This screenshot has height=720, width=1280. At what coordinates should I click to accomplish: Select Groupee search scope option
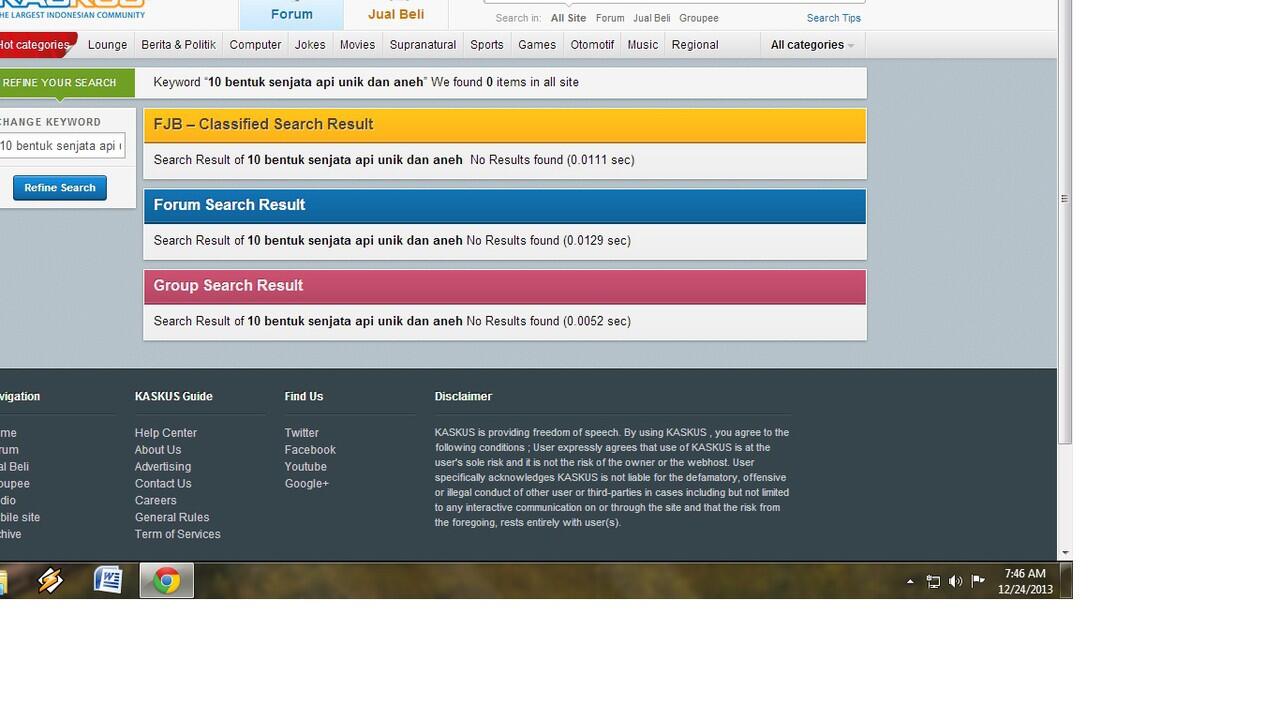(699, 18)
